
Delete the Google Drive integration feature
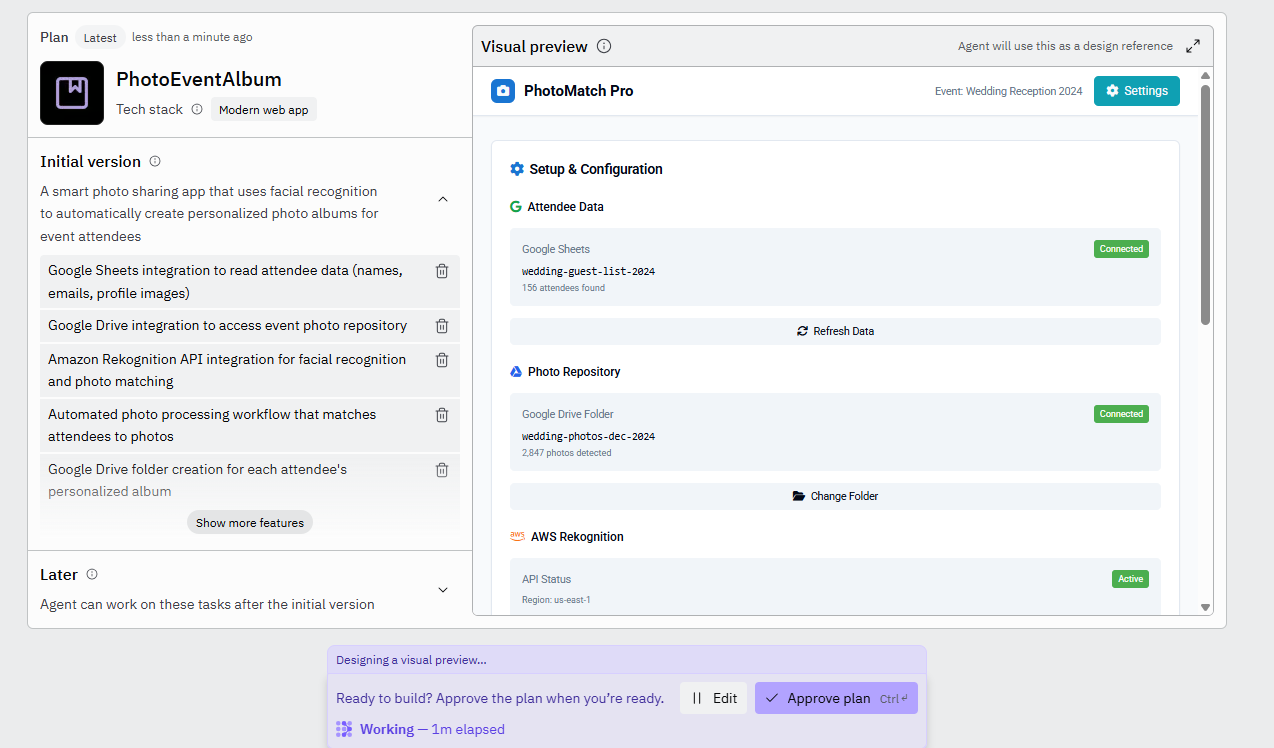click(x=442, y=325)
